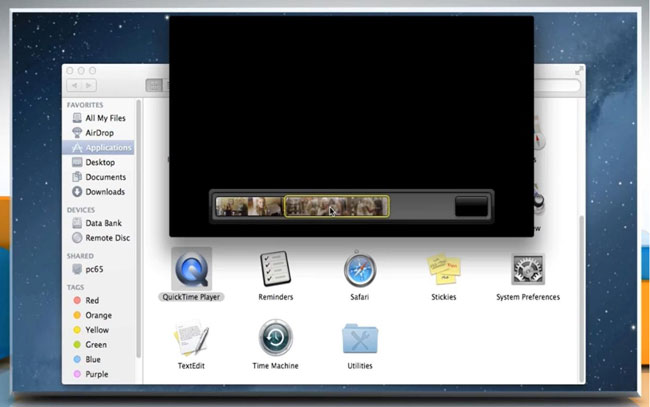Screen dimensions: 650x407
Task: Go back in the Finder window
Action: click(x=74, y=85)
